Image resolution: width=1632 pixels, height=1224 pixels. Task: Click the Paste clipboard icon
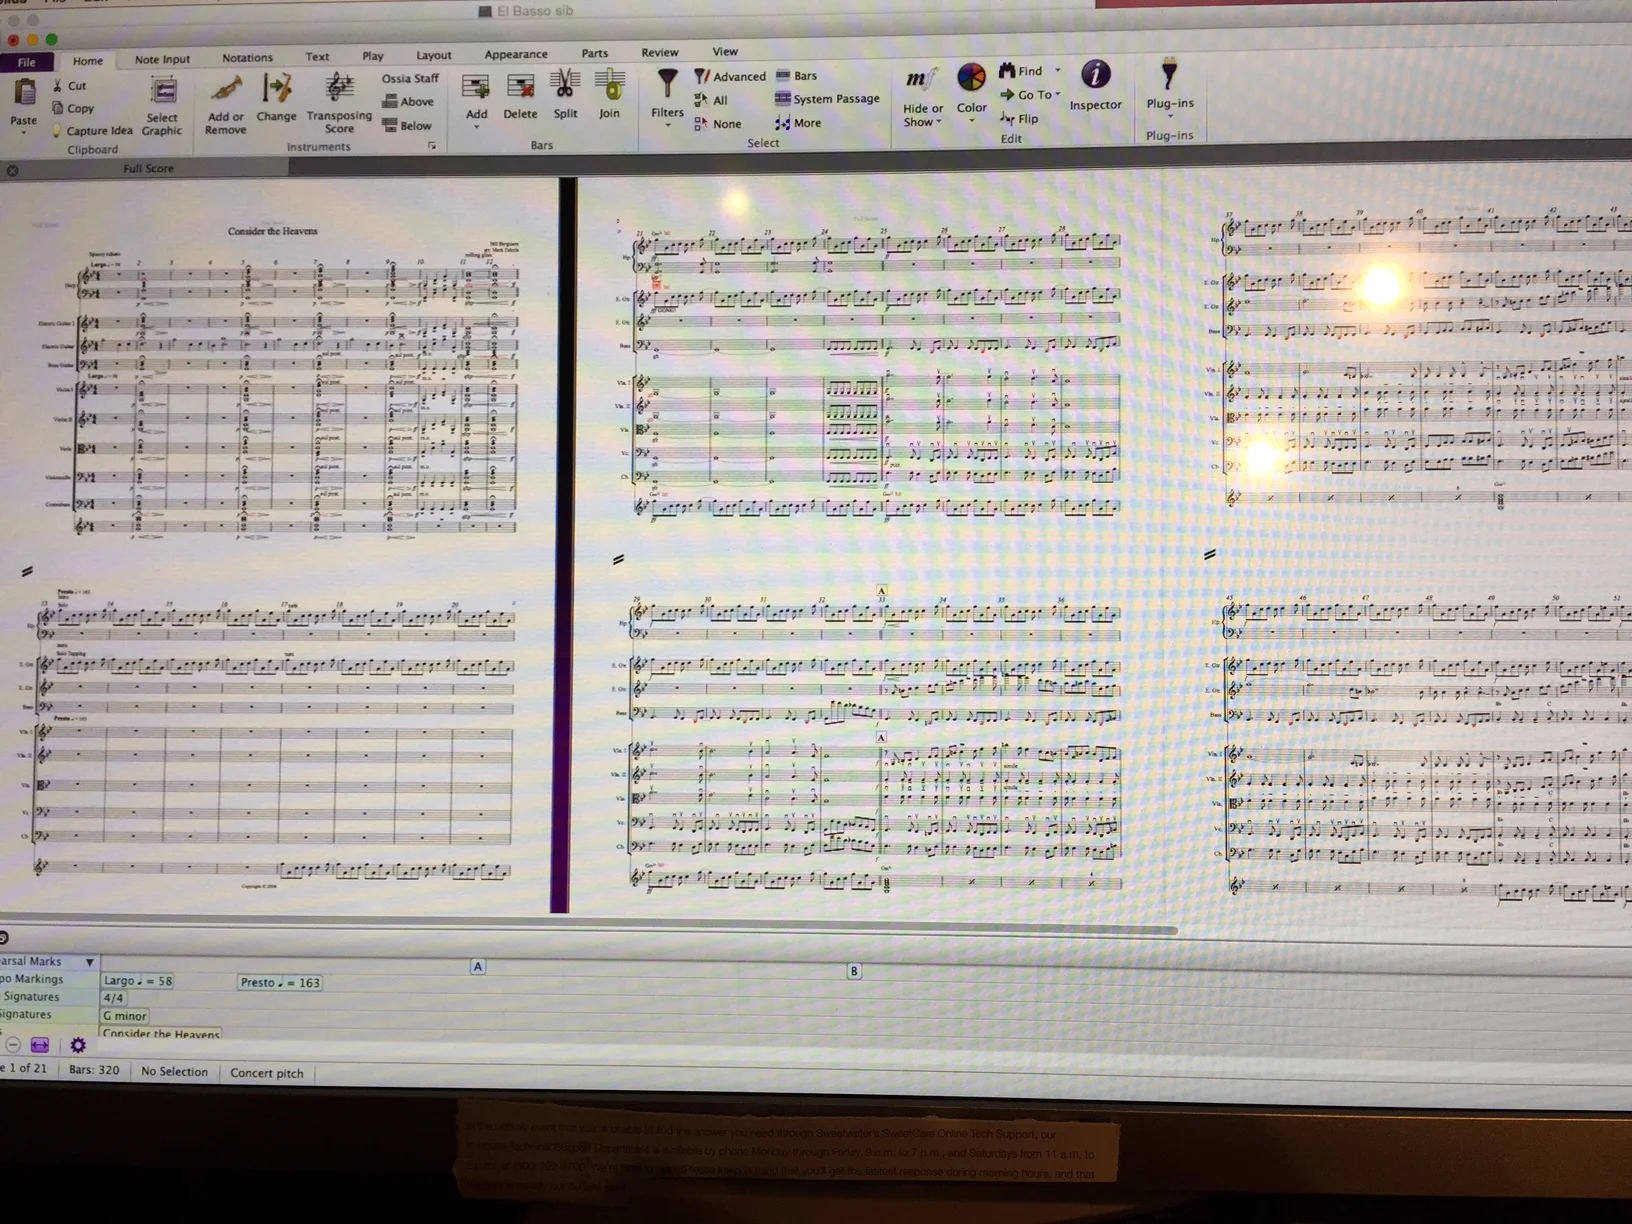pyautogui.click(x=24, y=94)
